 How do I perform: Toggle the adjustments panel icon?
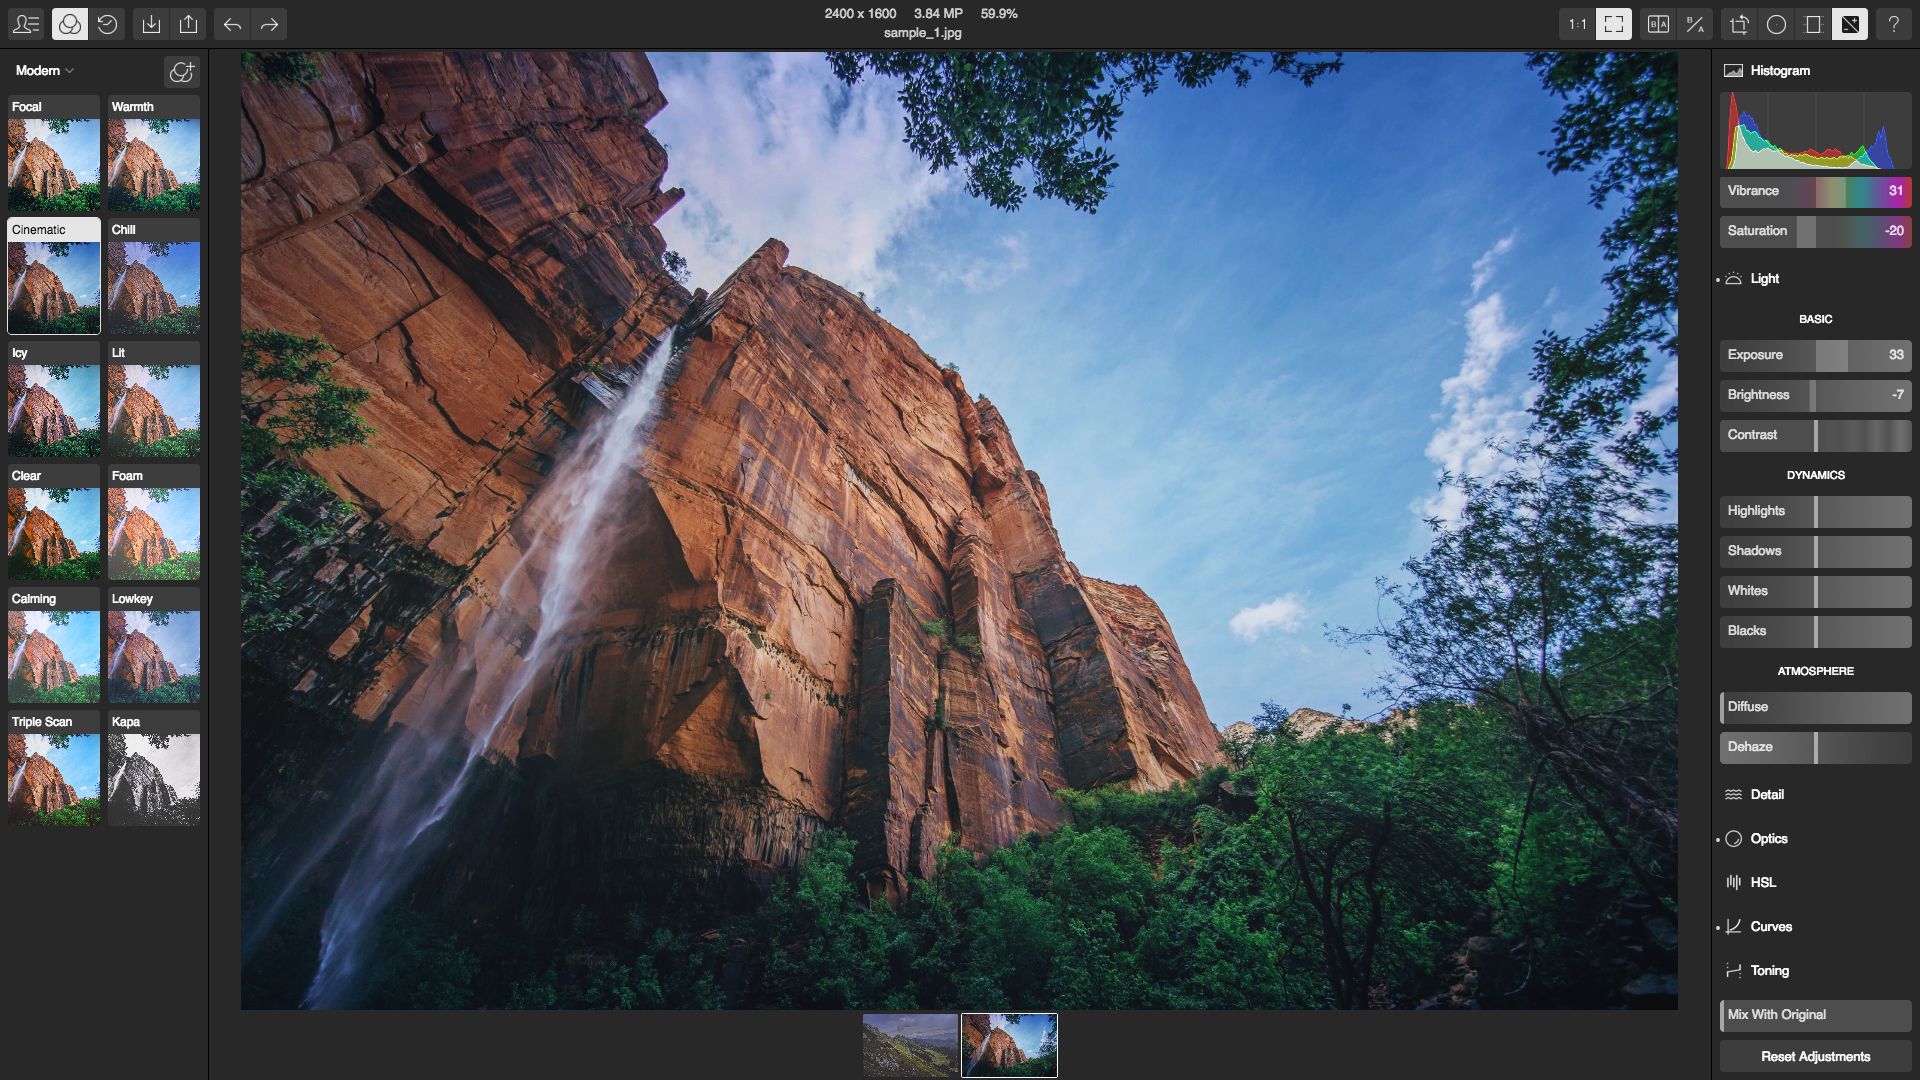(1850, 24)
